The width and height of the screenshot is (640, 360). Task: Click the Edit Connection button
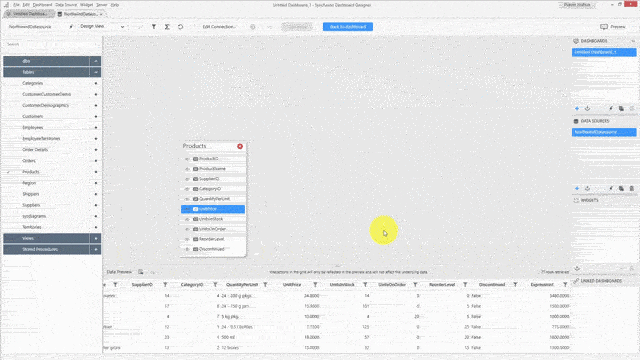click(219, 27)
